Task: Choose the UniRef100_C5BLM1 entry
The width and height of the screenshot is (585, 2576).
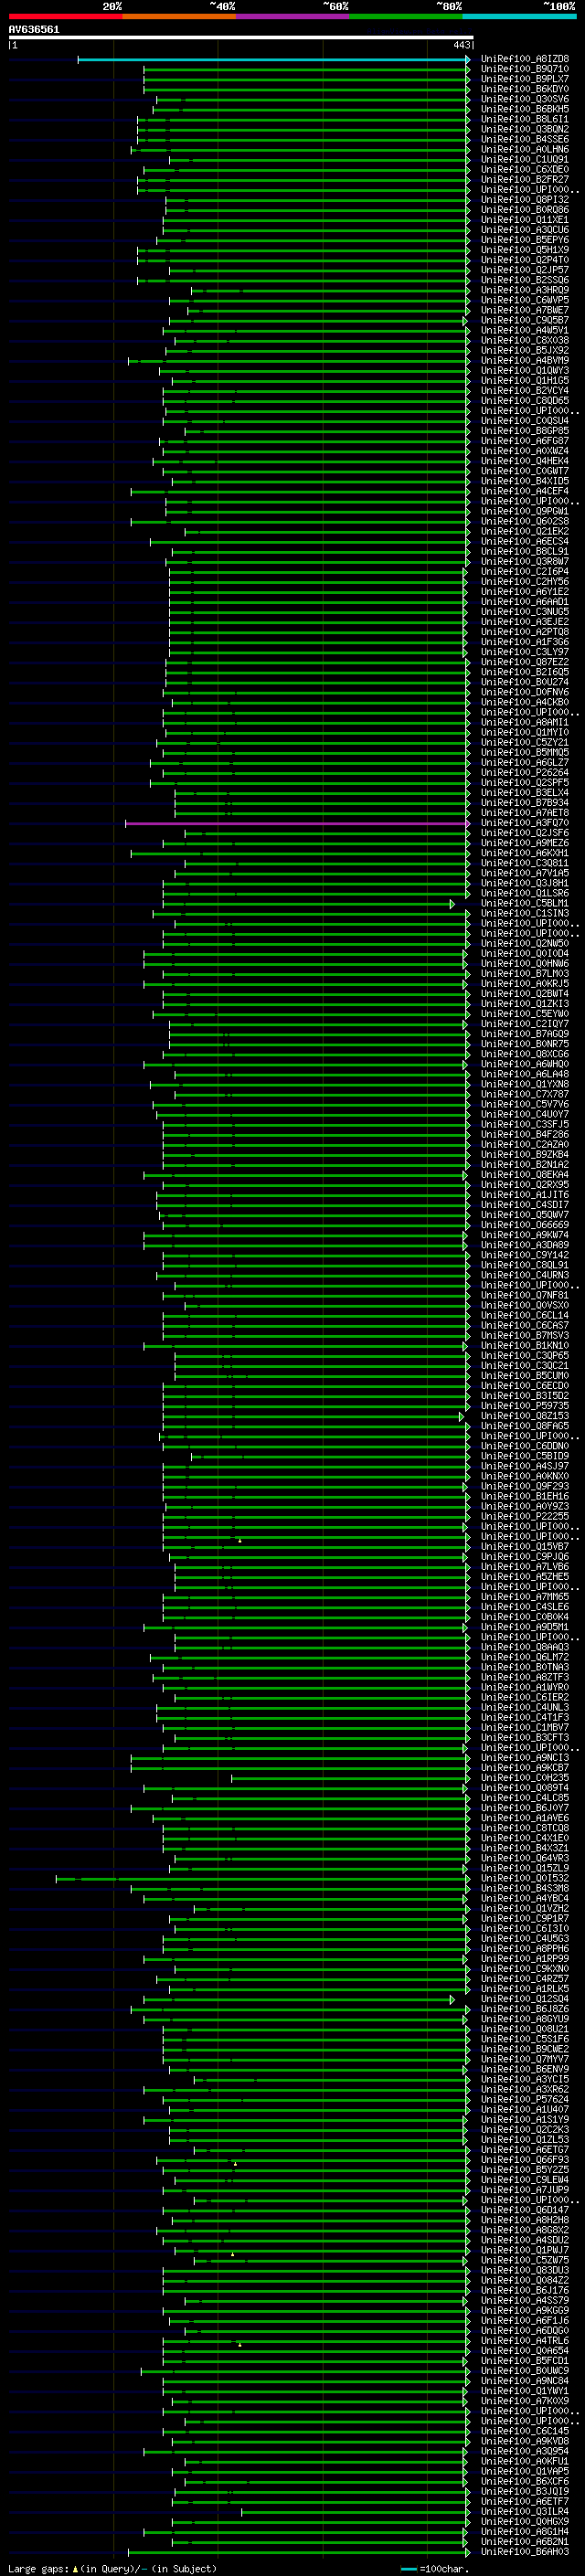Action: pyautogui.click(x=525, y=903)
